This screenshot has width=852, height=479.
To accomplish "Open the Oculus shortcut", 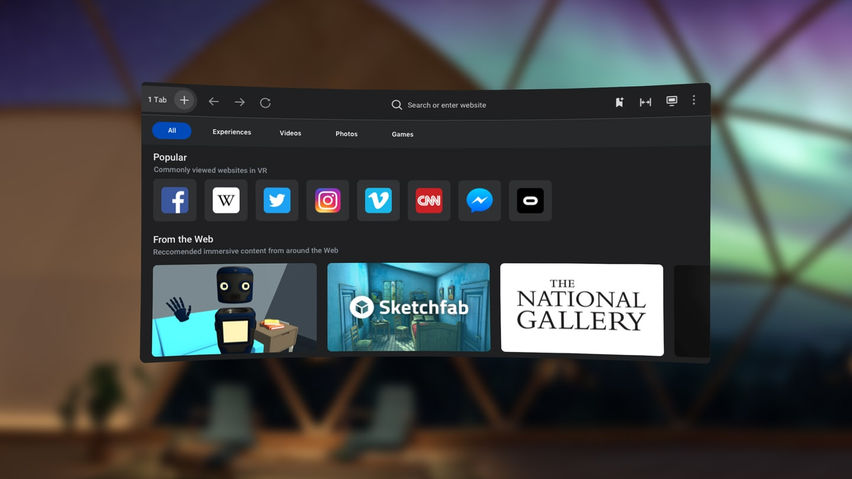I will (530, 201).
